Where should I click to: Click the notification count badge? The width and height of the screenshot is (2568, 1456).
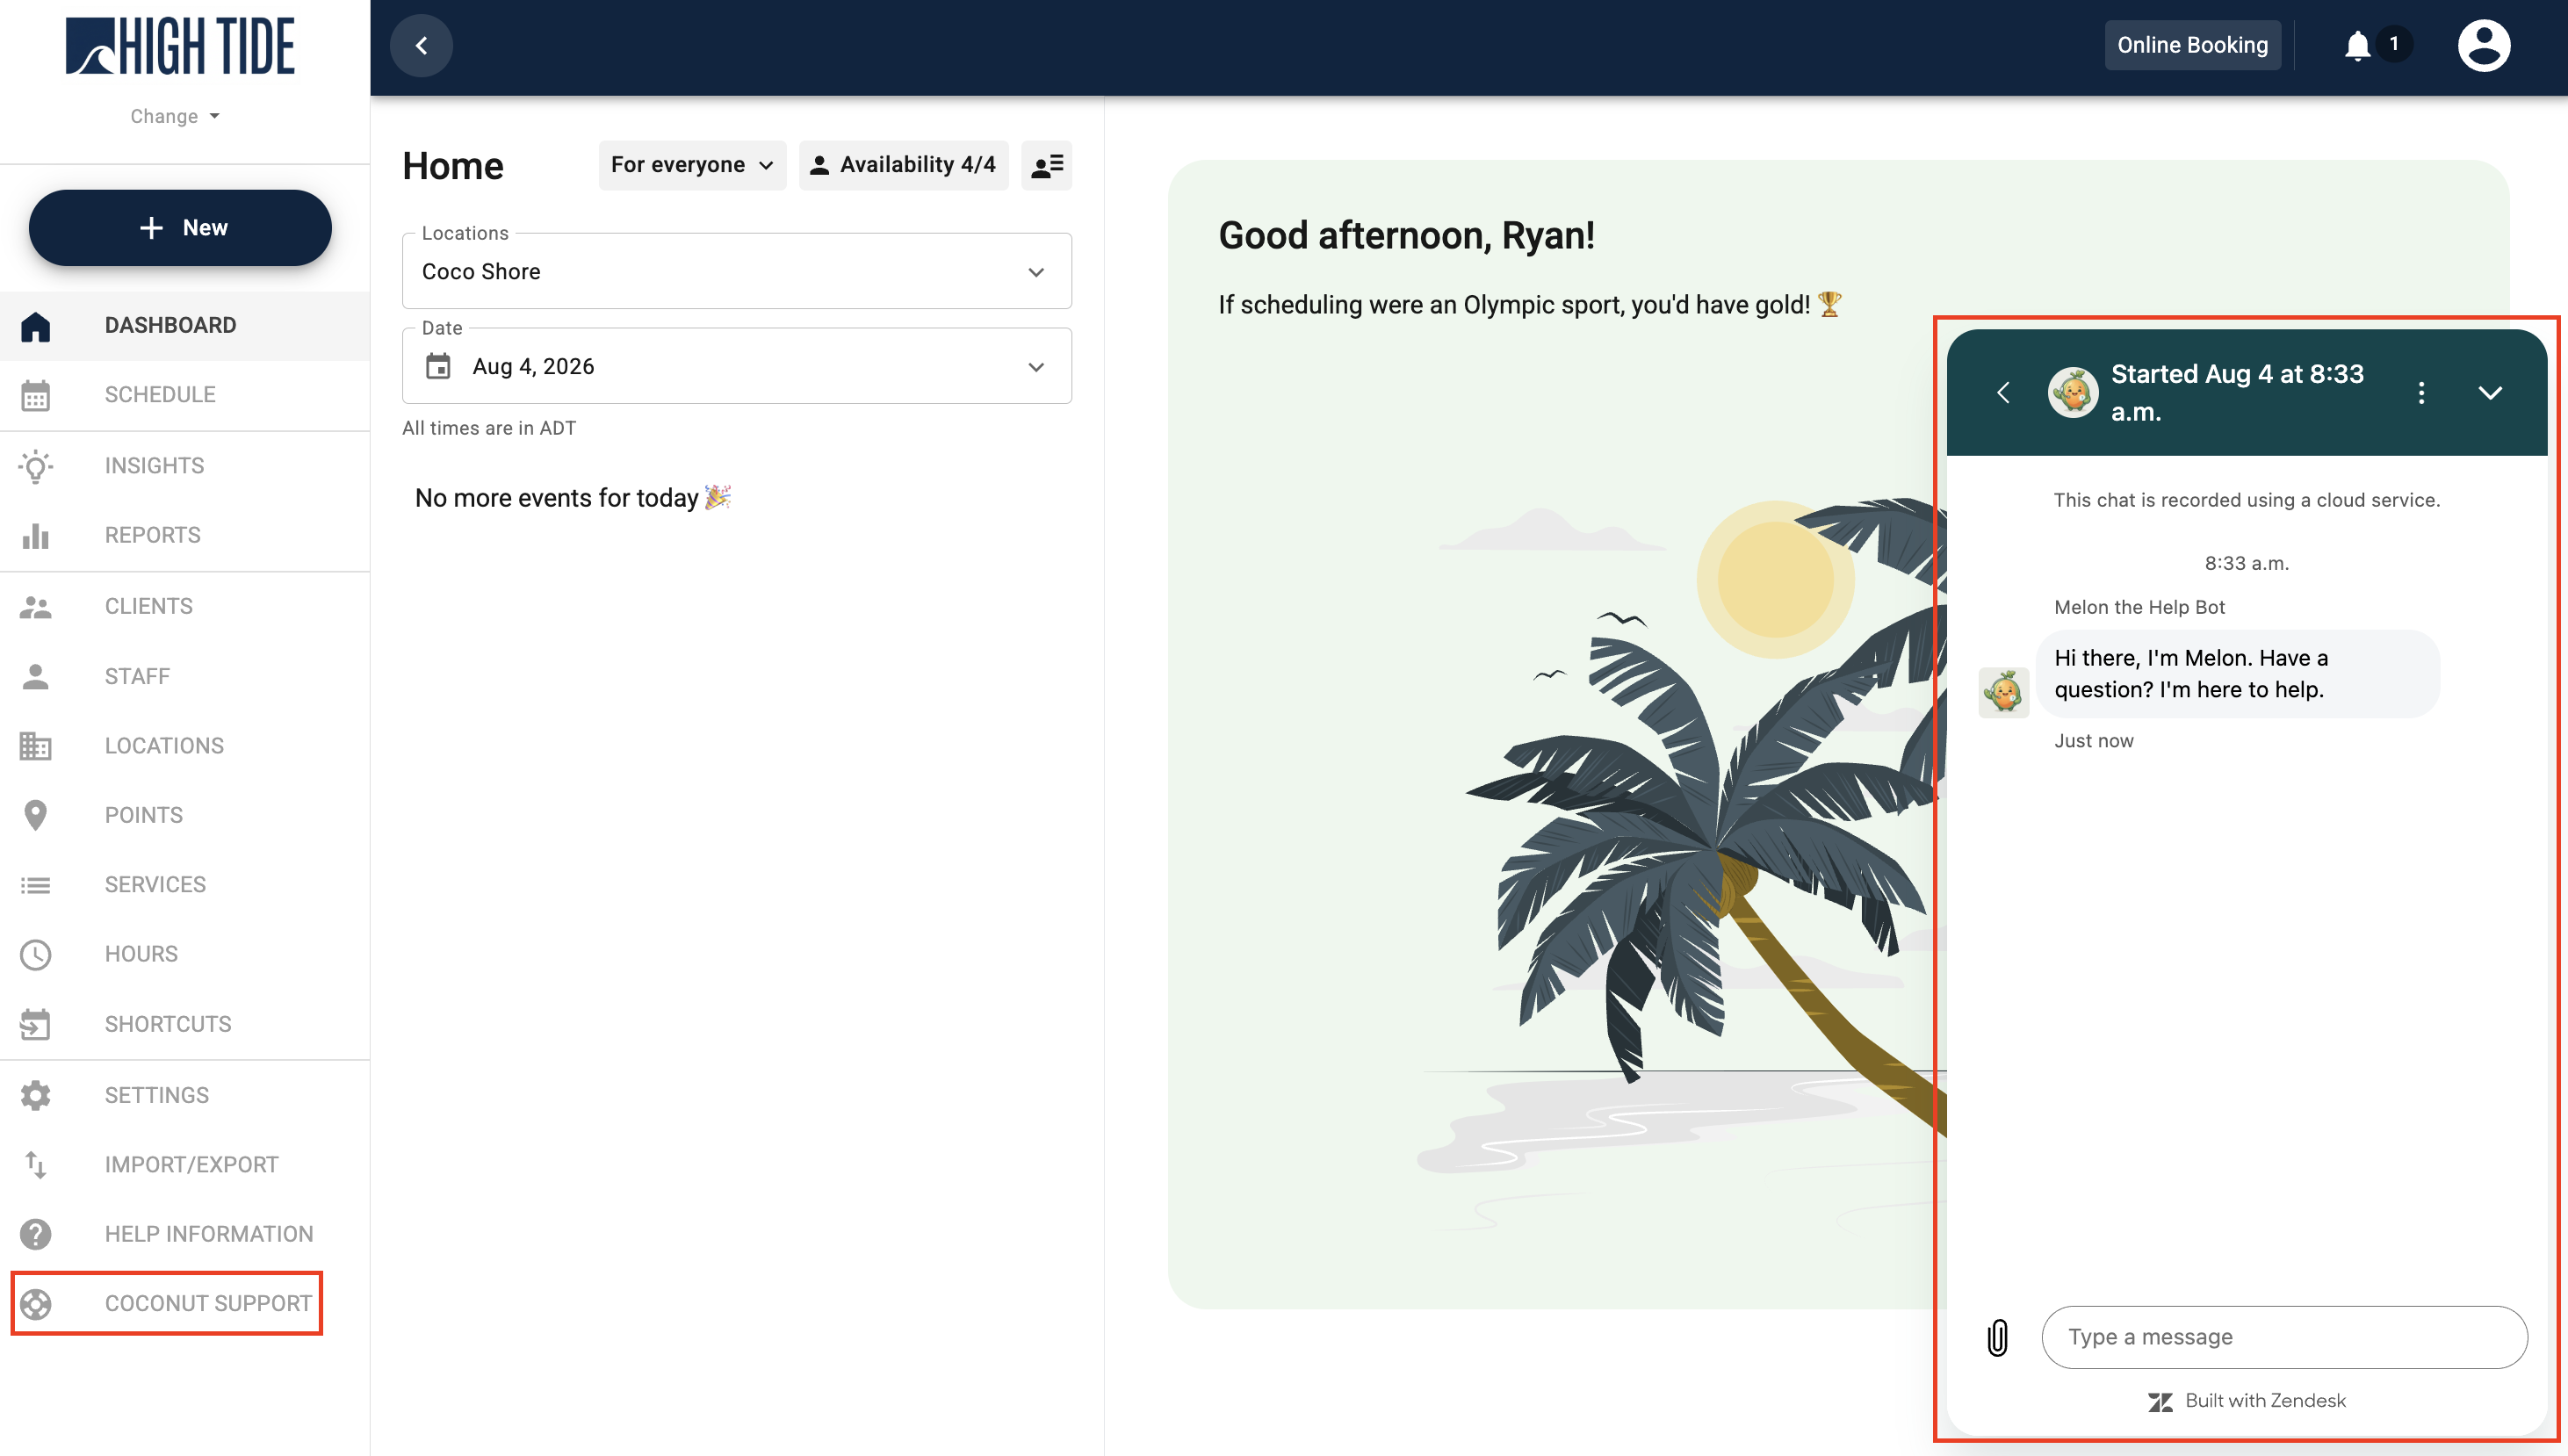click(x=2394, y=44)
